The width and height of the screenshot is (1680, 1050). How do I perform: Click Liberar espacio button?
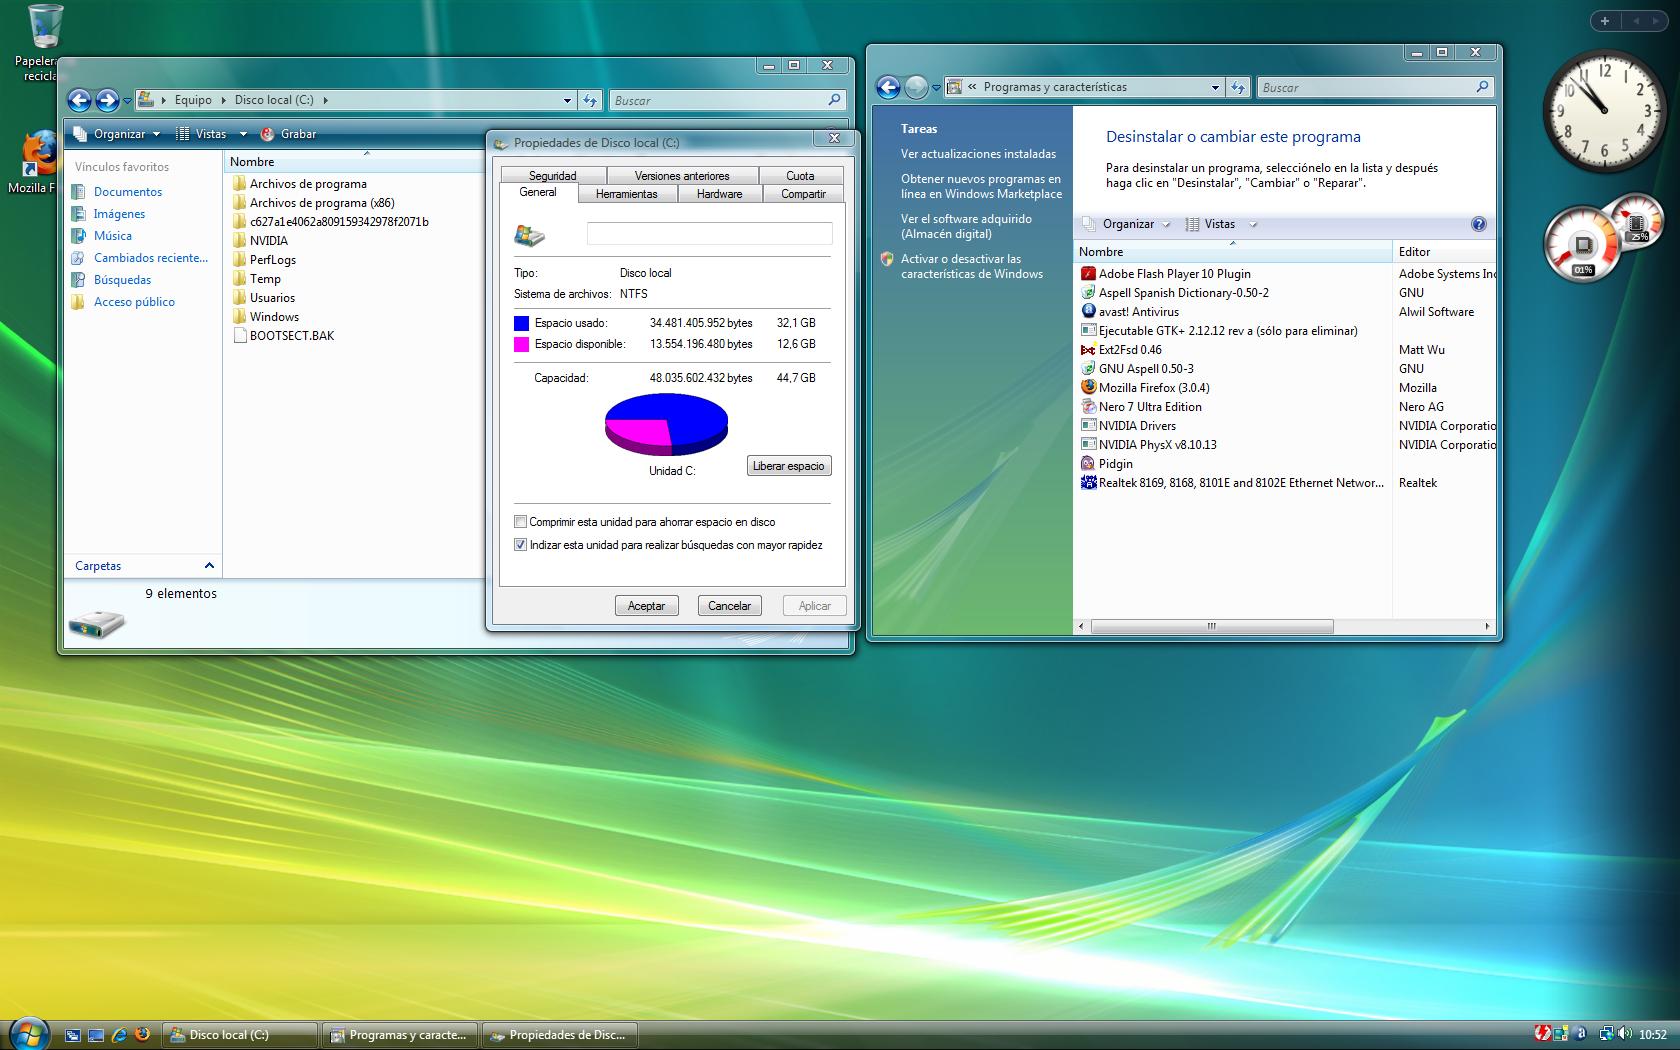(x=789, y=466)
